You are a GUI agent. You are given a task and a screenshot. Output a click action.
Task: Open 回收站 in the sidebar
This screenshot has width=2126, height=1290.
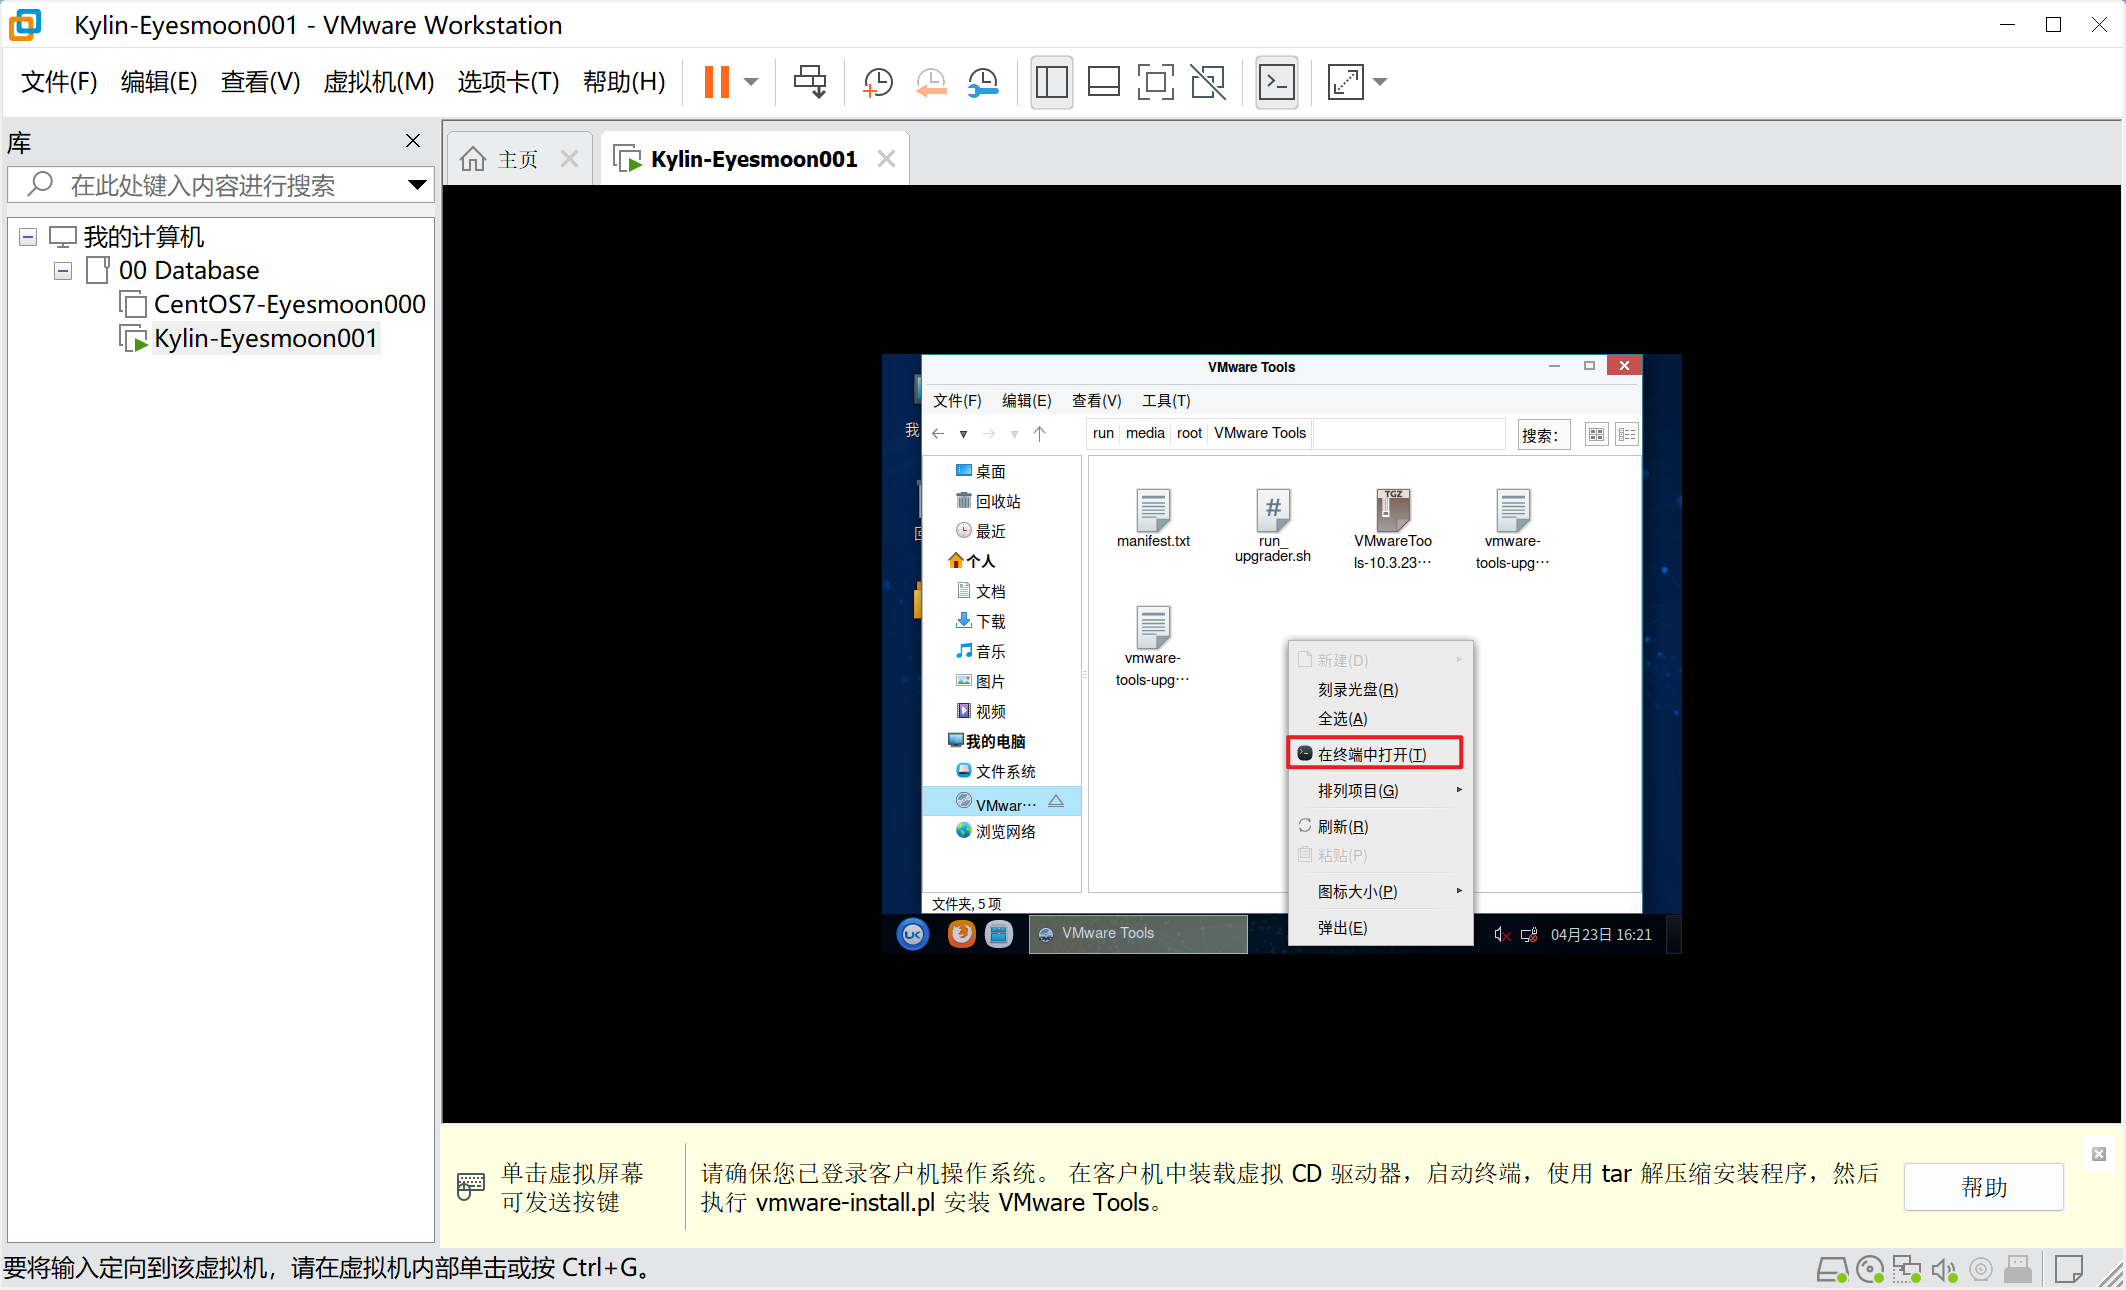point(988,501)
